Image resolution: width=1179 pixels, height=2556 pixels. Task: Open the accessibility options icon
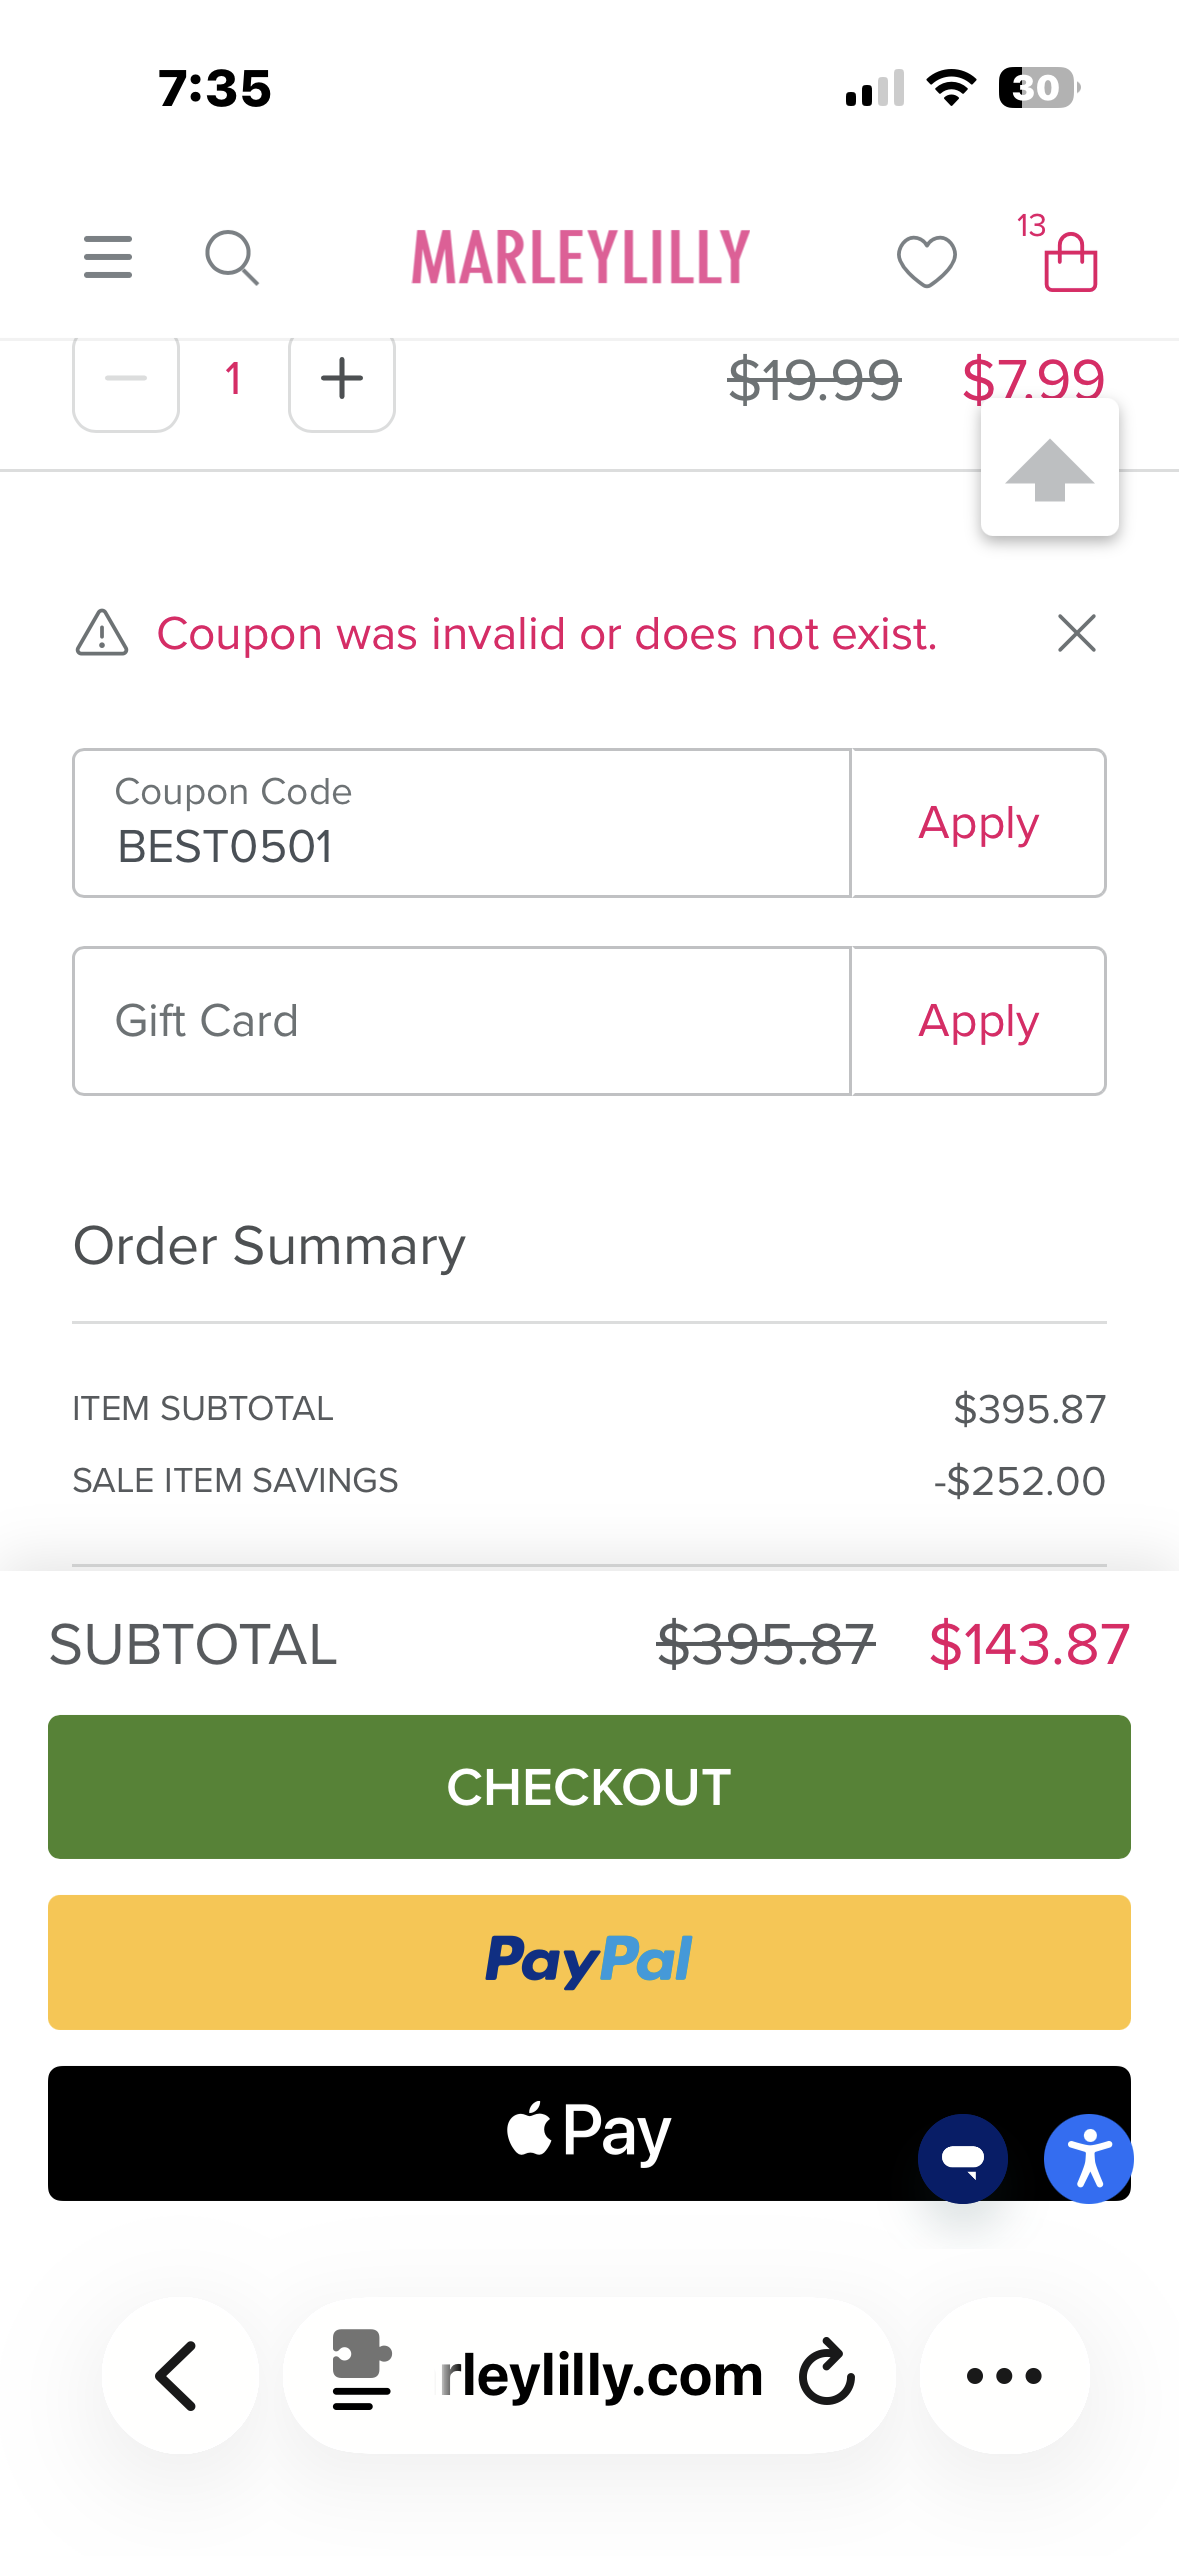[1088, 2158]
